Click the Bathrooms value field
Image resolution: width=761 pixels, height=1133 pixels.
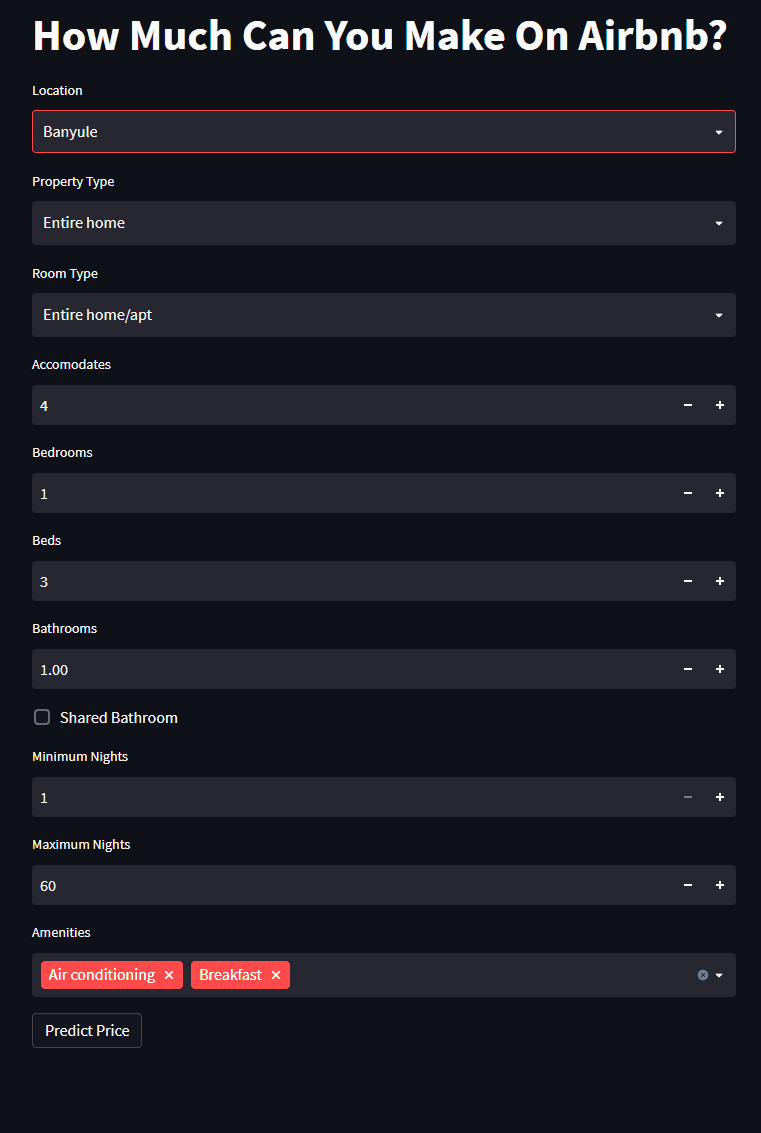pyautogui.click(x=300, y=669)
